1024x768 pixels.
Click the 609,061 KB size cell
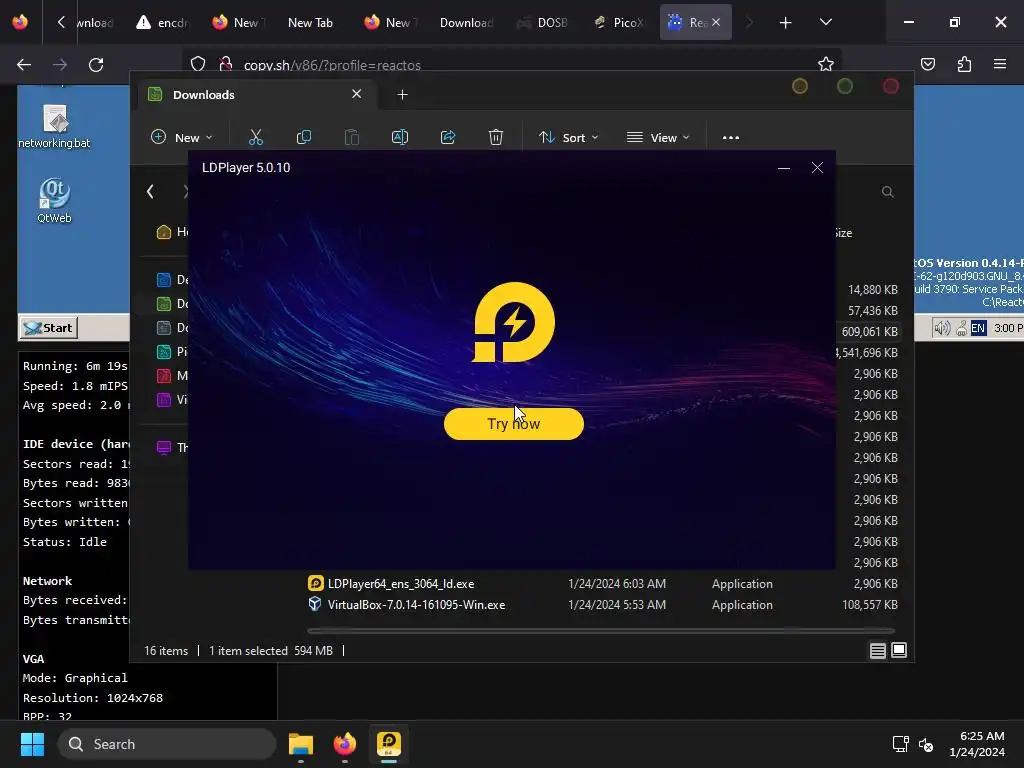coord(869,332)
